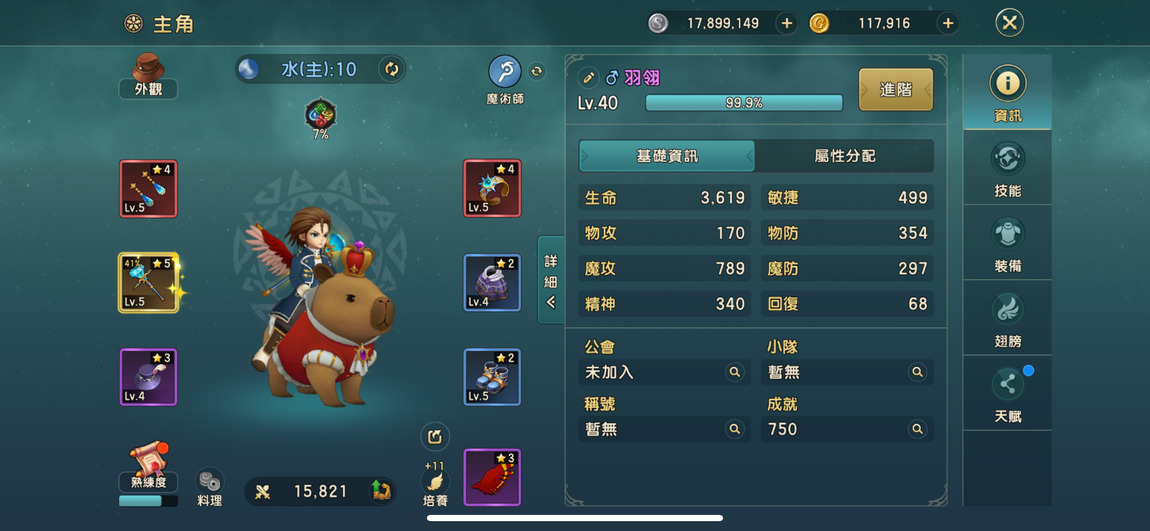
Task: Click the pencil icon to rename 羽翎
Action: click(588, 77)
